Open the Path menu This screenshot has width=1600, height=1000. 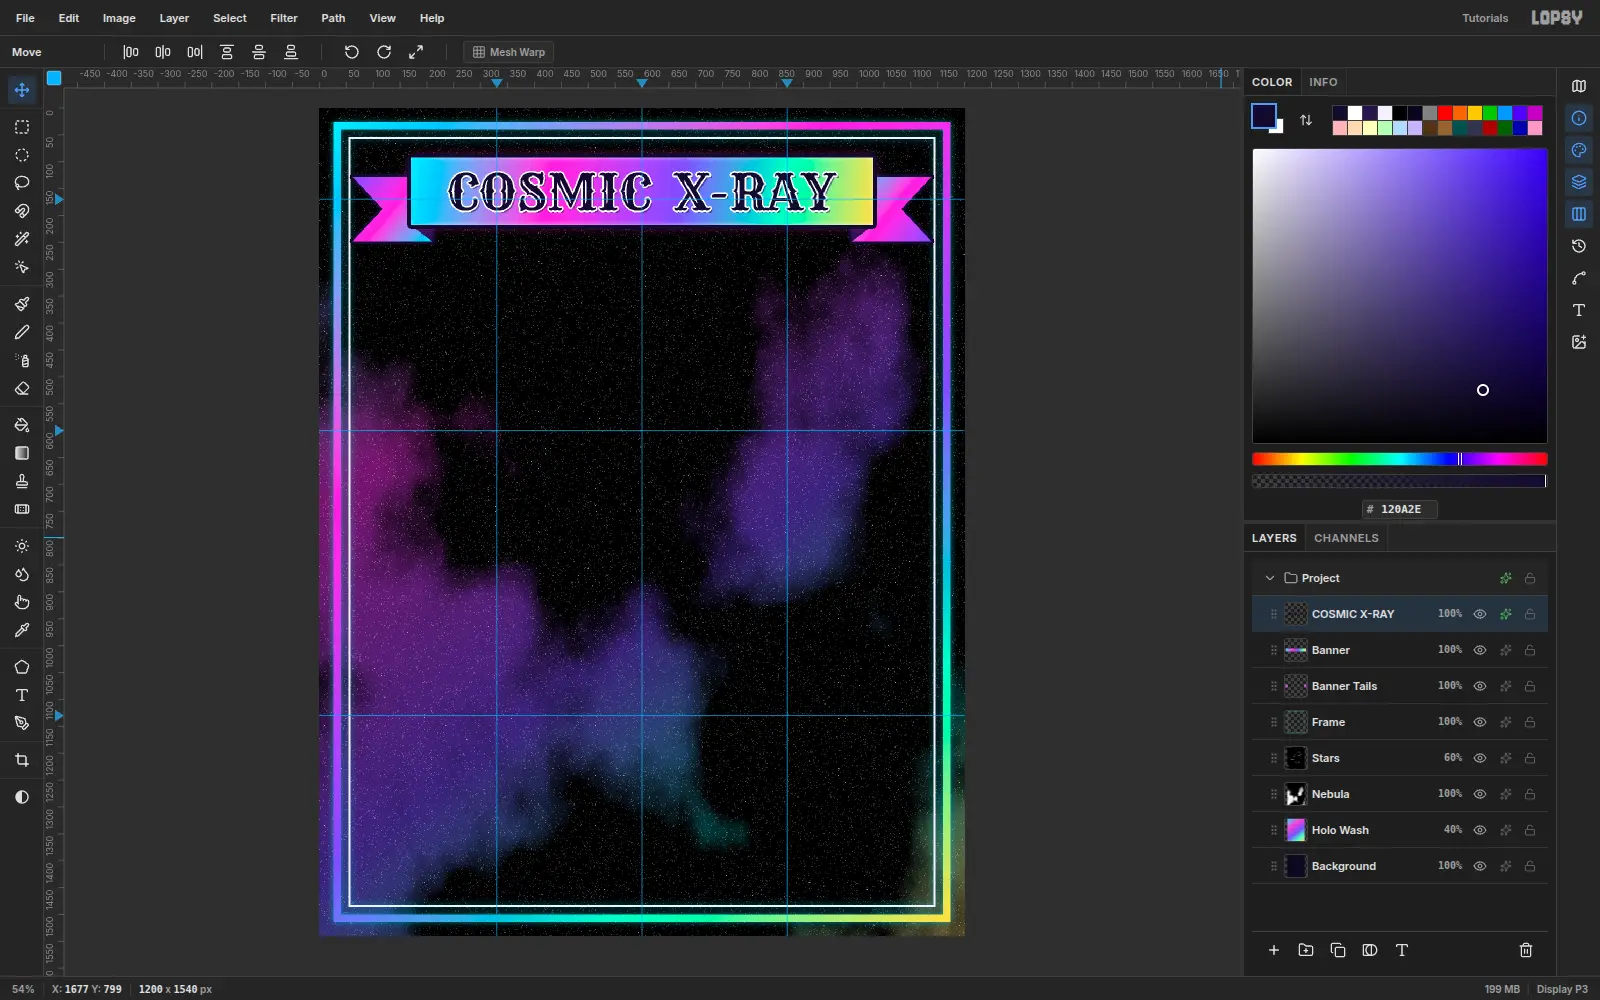[x=333, y=18]
